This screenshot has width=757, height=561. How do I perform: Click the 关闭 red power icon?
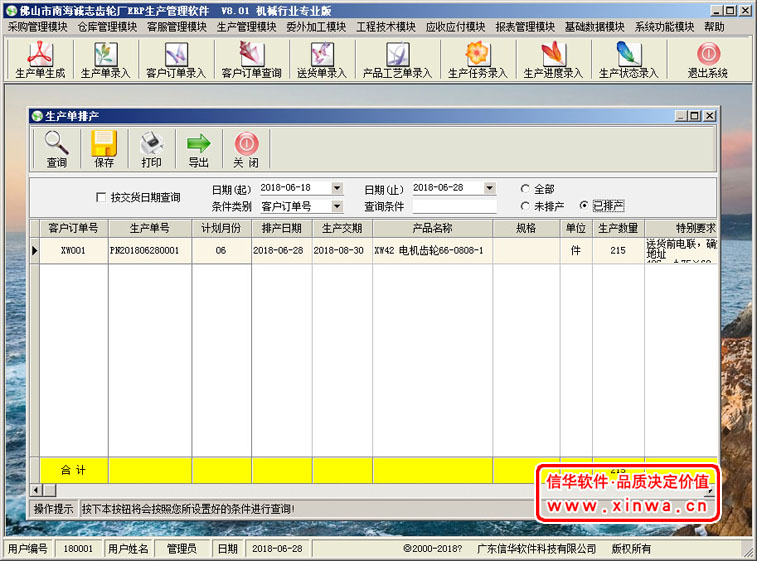[x=246, y=149]
